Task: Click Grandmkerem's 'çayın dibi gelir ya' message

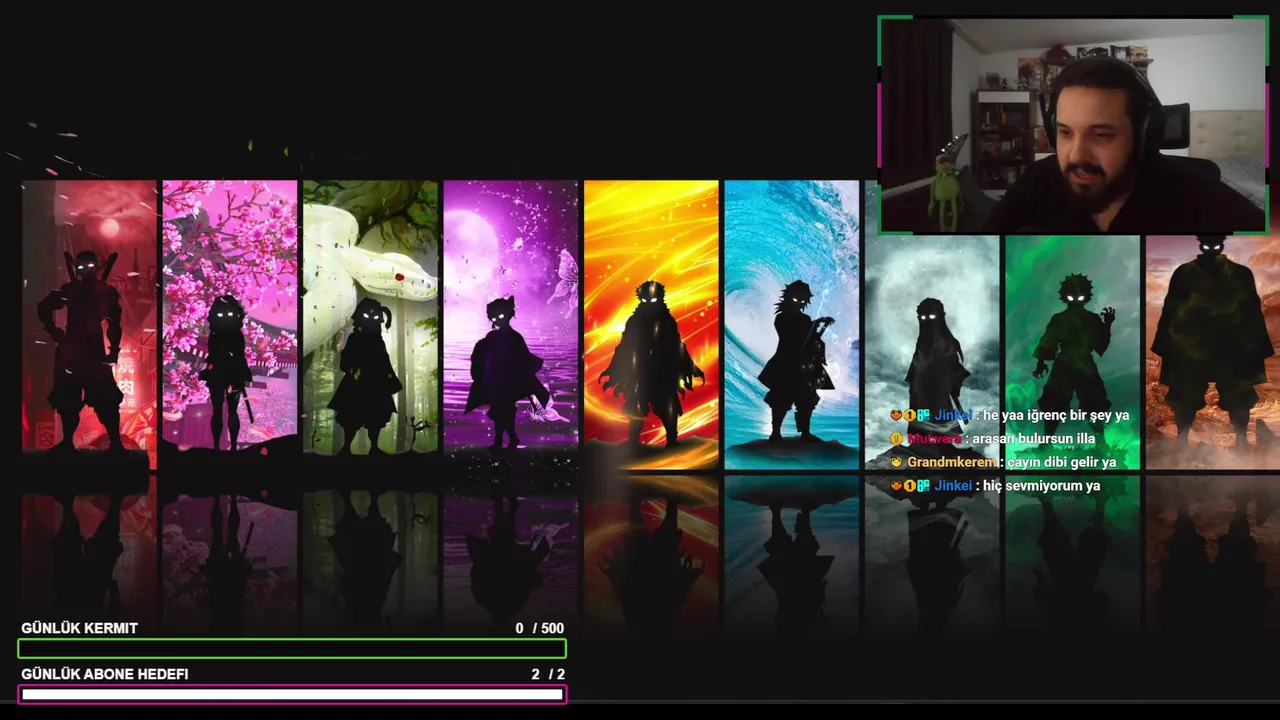Action: (x=1061, y=462)
